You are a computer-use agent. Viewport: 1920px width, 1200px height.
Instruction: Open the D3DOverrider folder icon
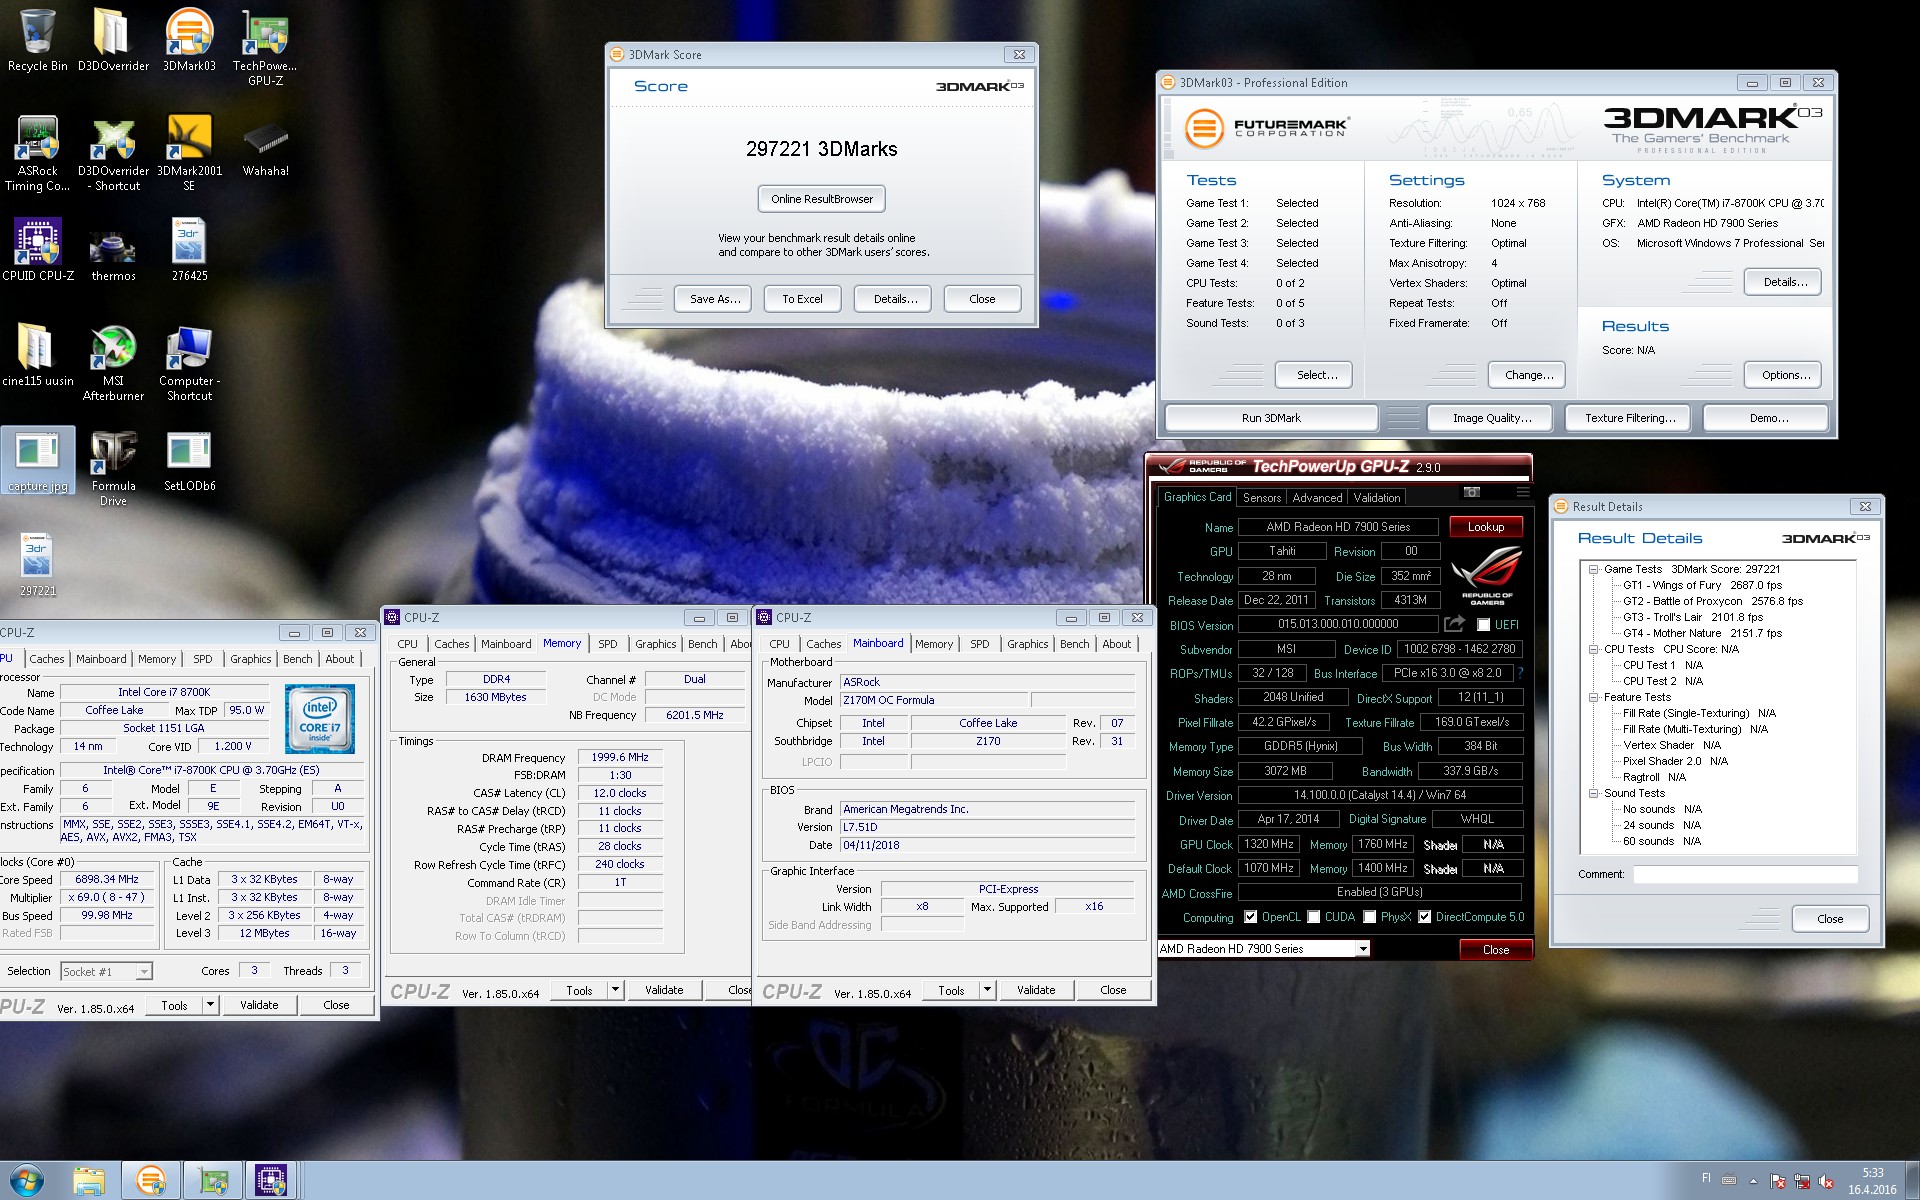(x=113, y=41)
